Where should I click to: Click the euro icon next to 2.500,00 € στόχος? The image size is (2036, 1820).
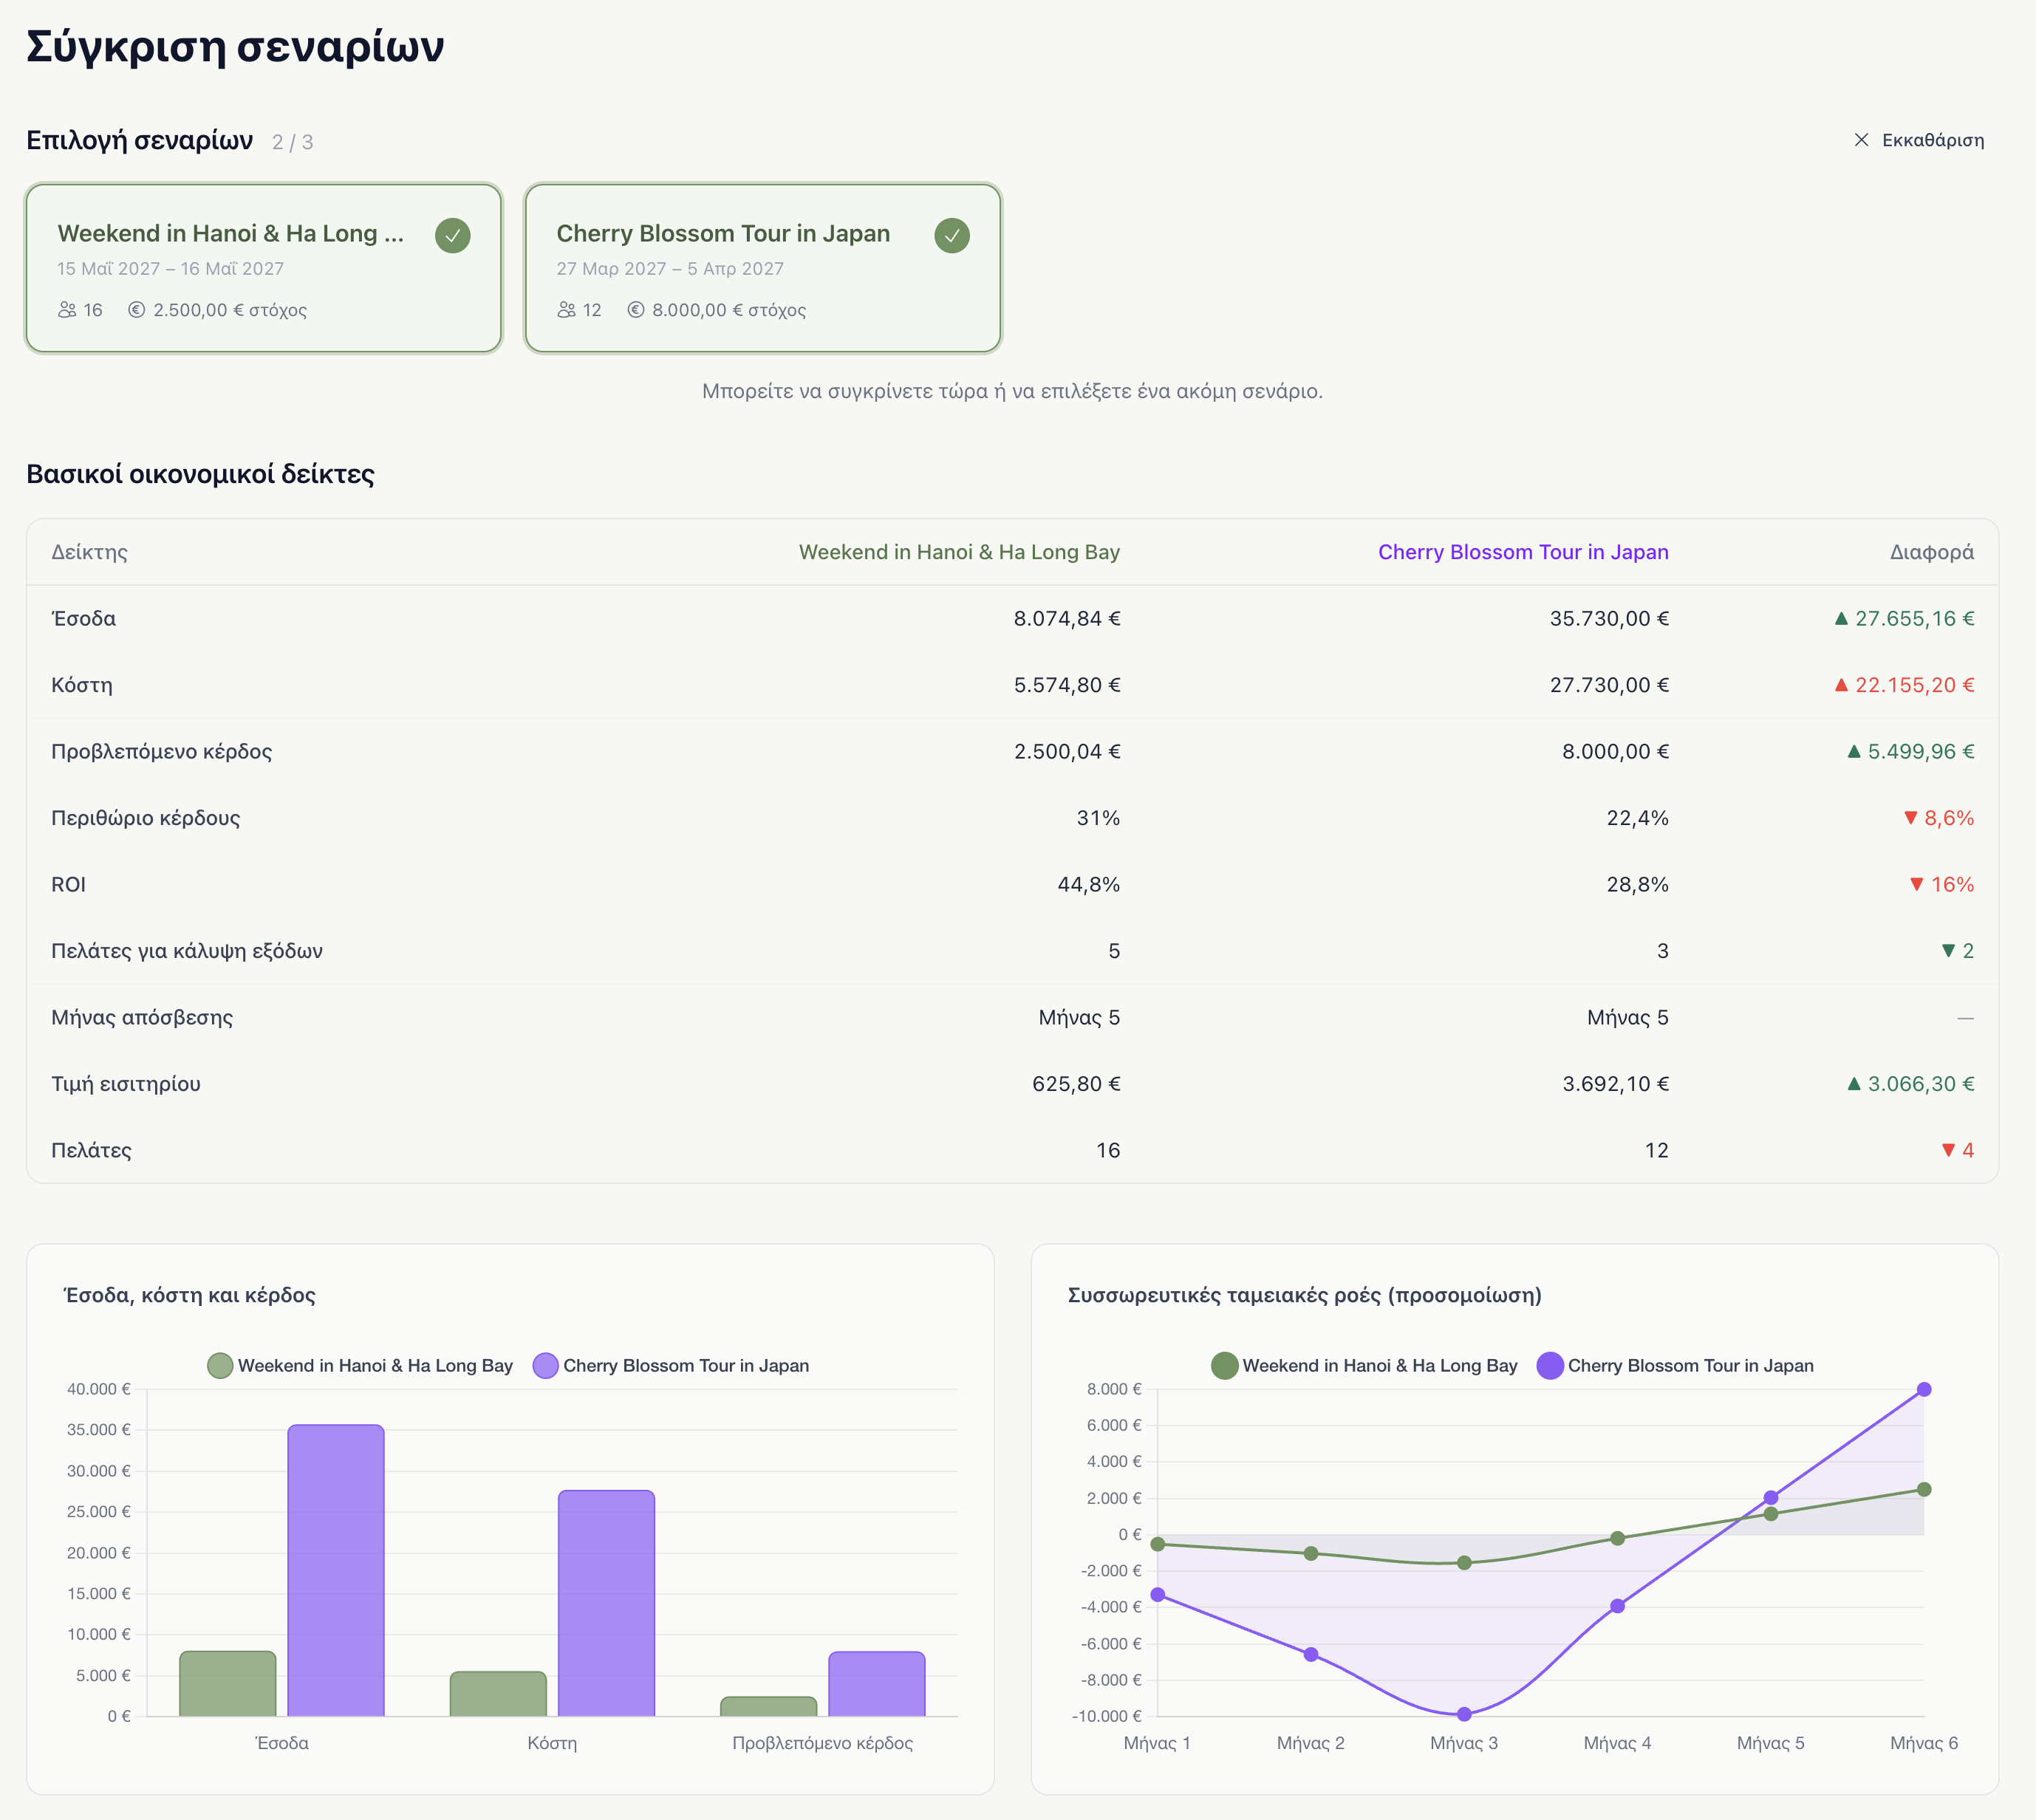point(137,310)
